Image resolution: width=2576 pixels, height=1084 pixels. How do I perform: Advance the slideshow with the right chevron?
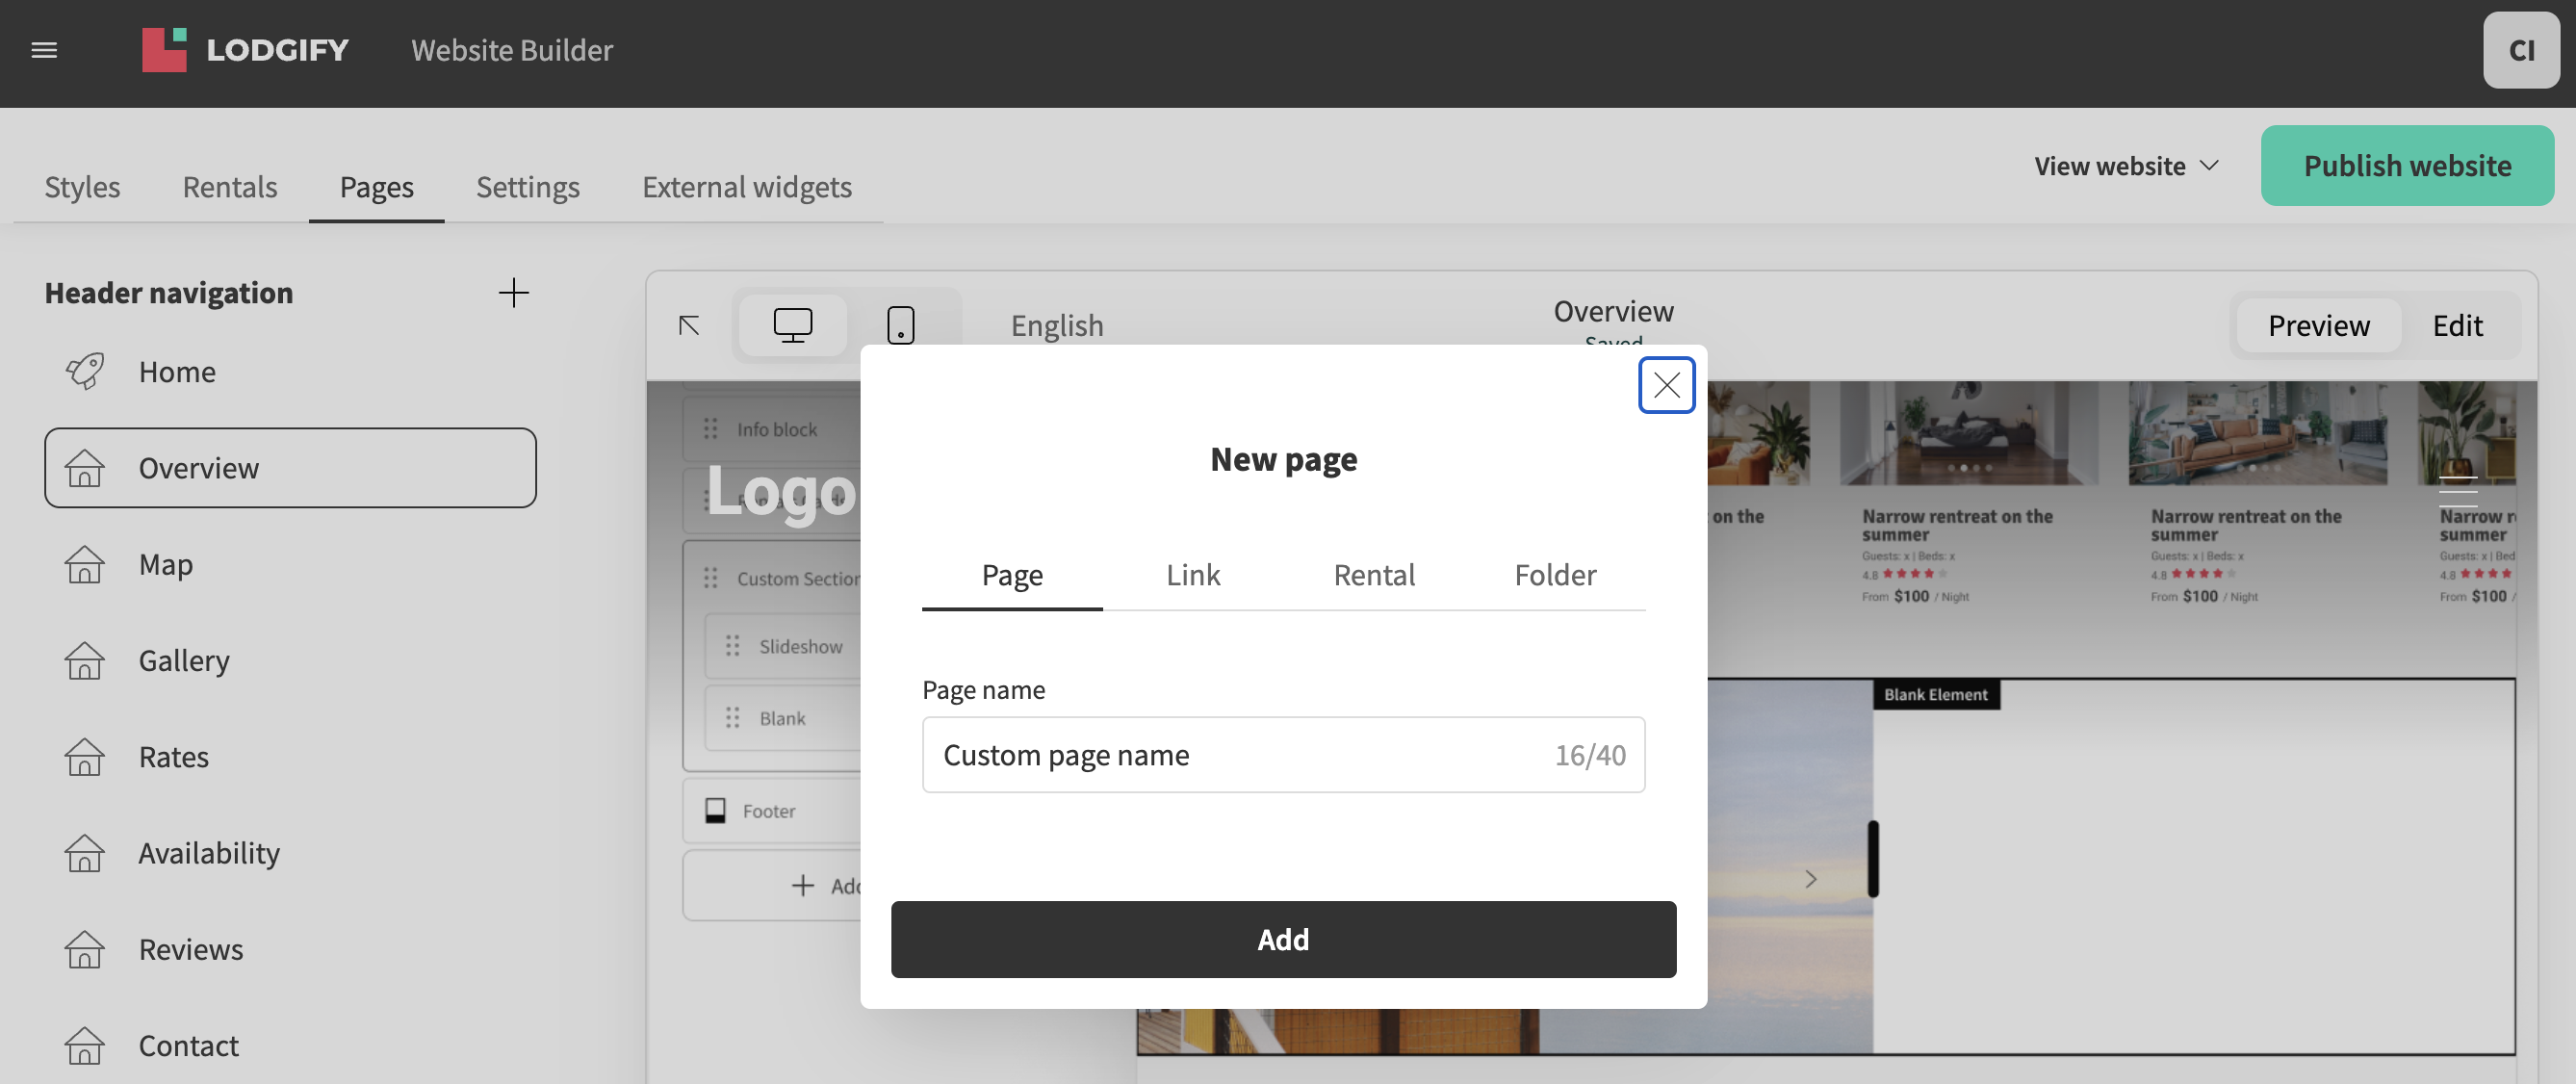[x=1810, y=879]
